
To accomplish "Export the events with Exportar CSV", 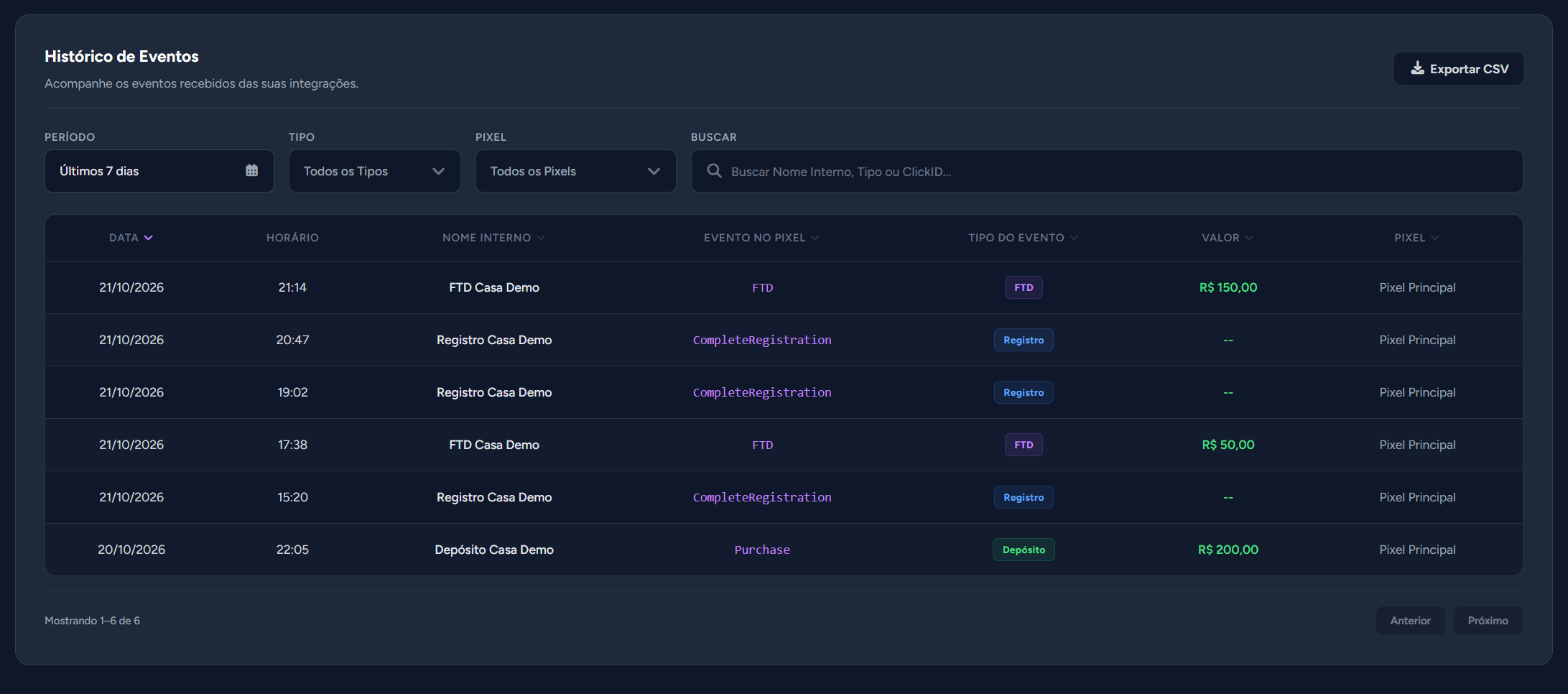I will tap(1458, 69).
